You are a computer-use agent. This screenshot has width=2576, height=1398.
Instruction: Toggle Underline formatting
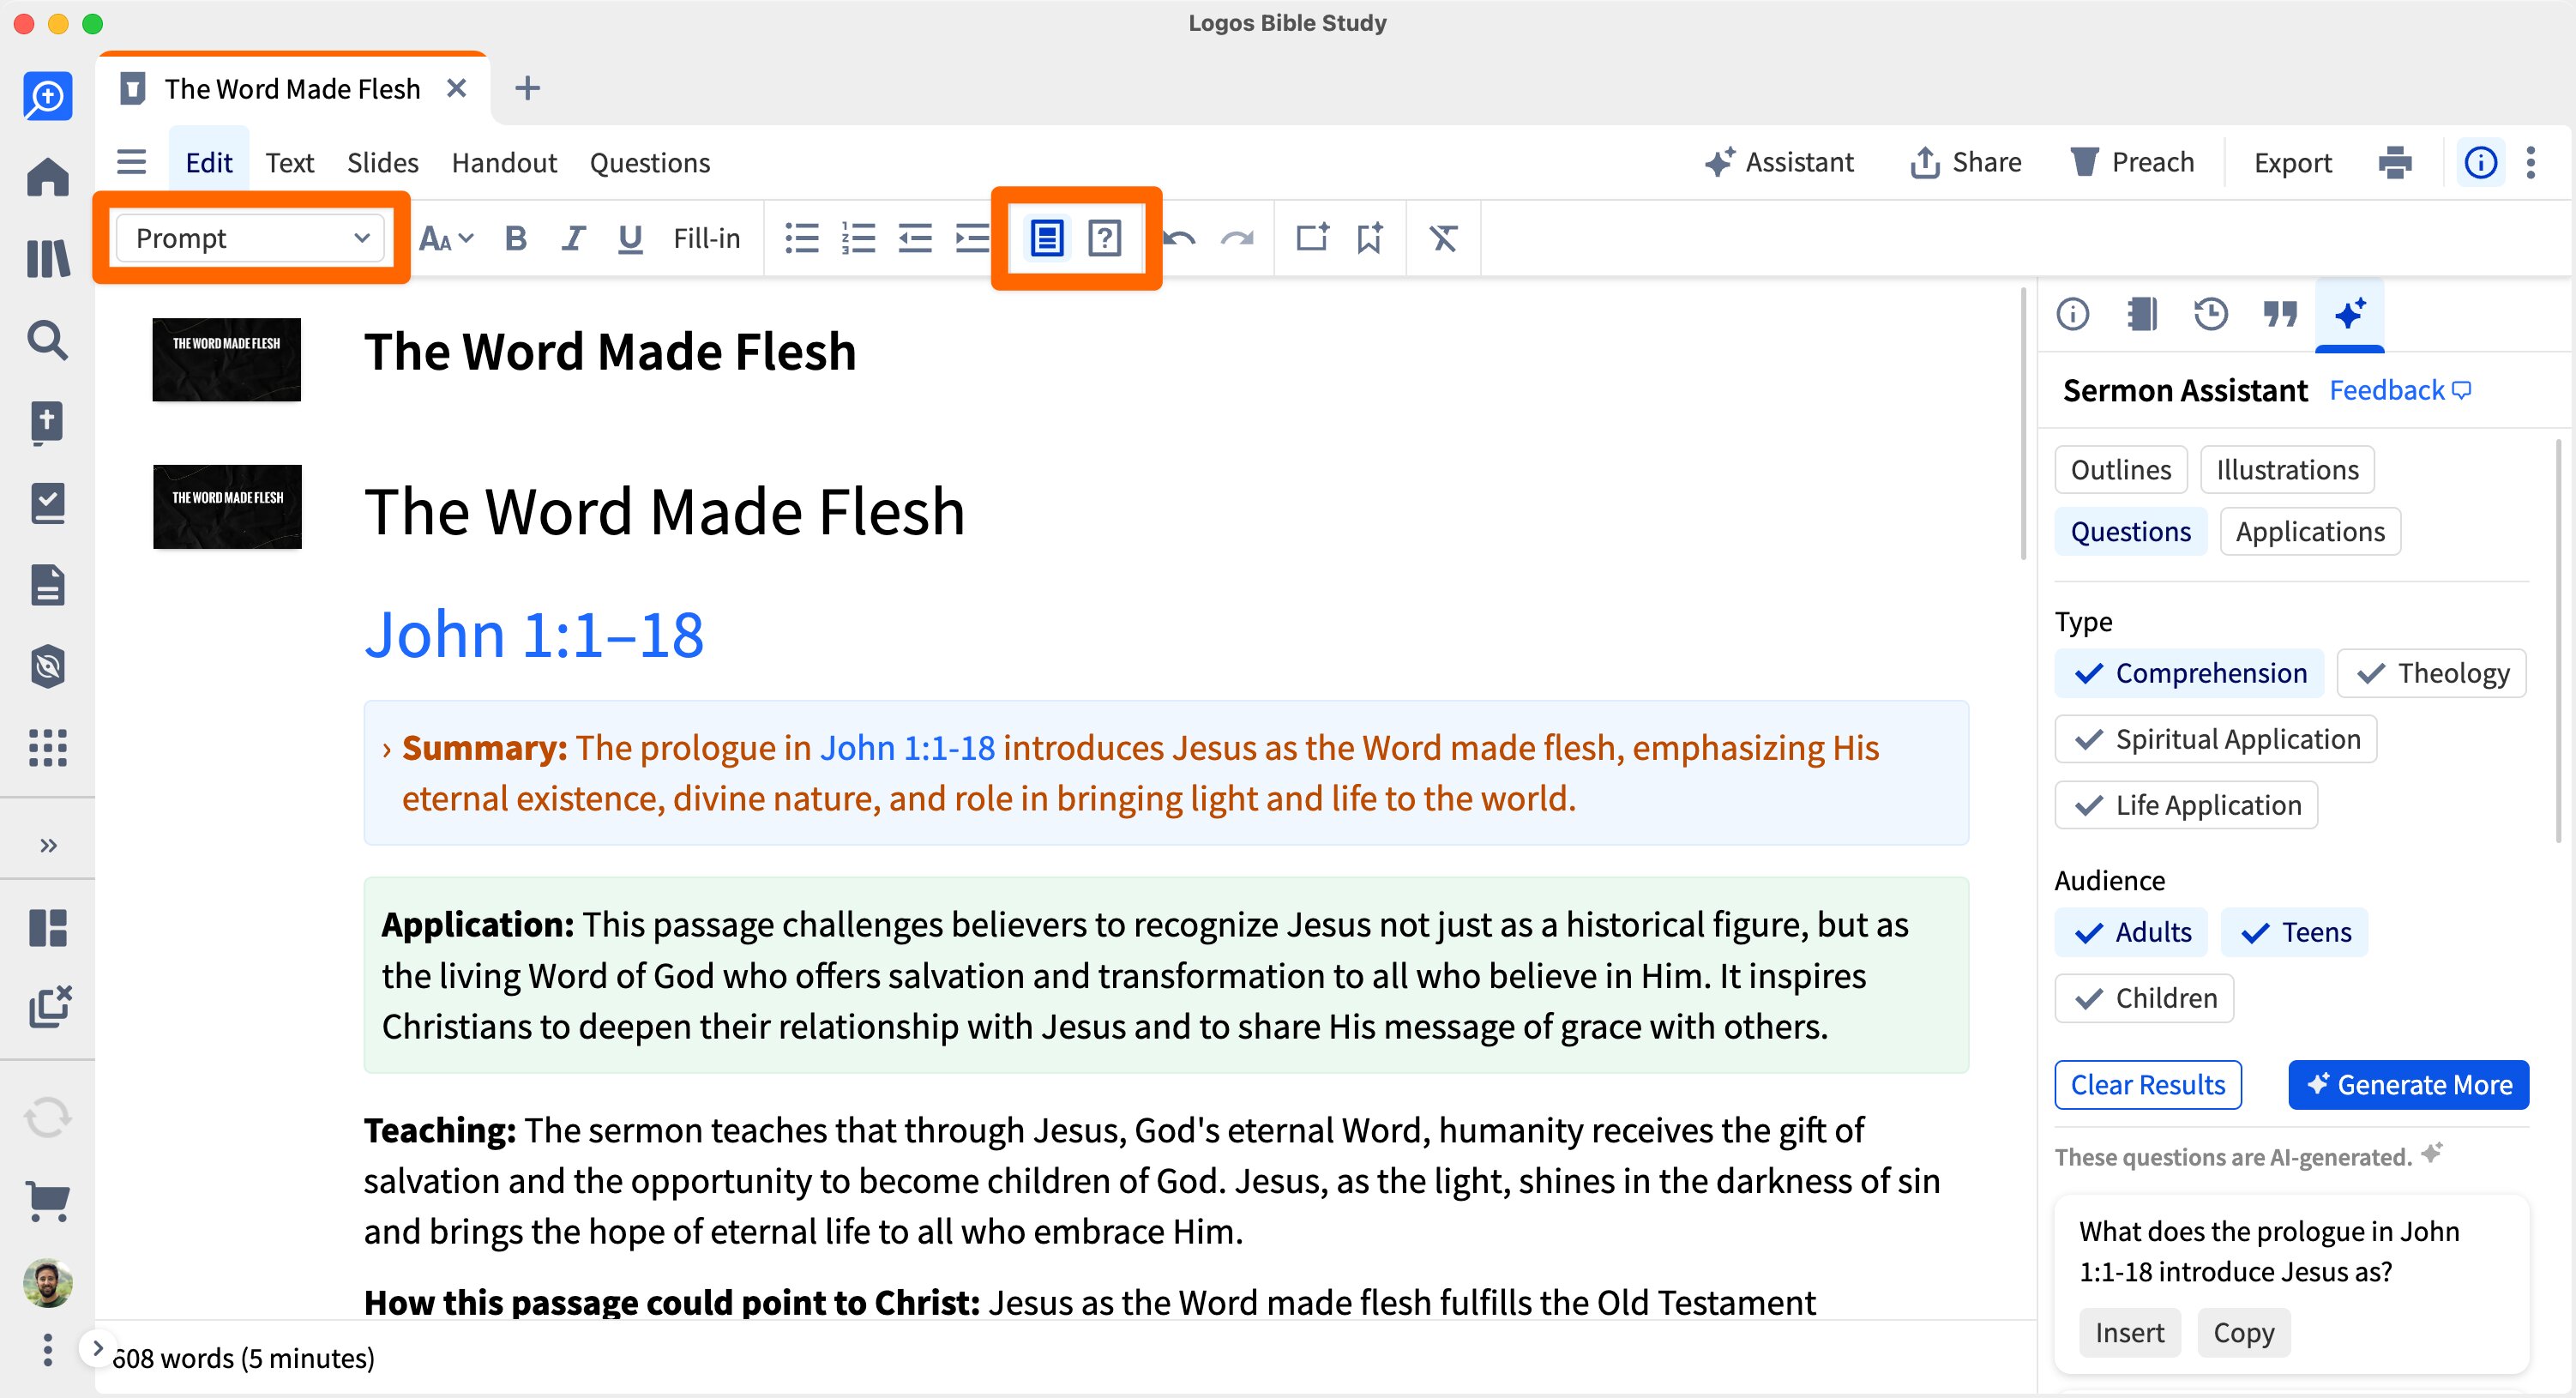[629, 238]
